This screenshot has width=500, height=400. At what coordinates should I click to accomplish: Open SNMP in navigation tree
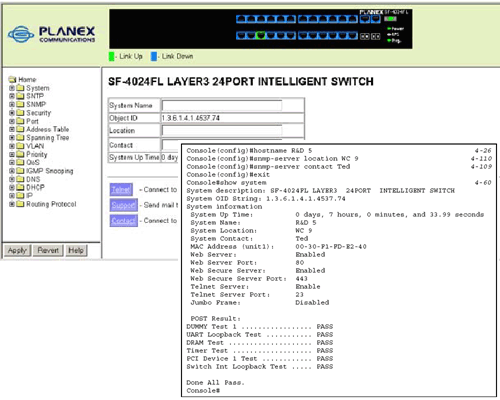pyautogui.click(x=36, y=104)
